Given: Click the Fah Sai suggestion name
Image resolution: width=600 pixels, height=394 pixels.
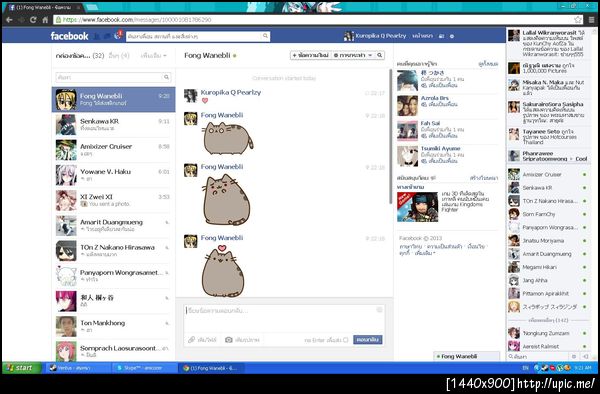Looking at the screenshot, I should [430, 123].
